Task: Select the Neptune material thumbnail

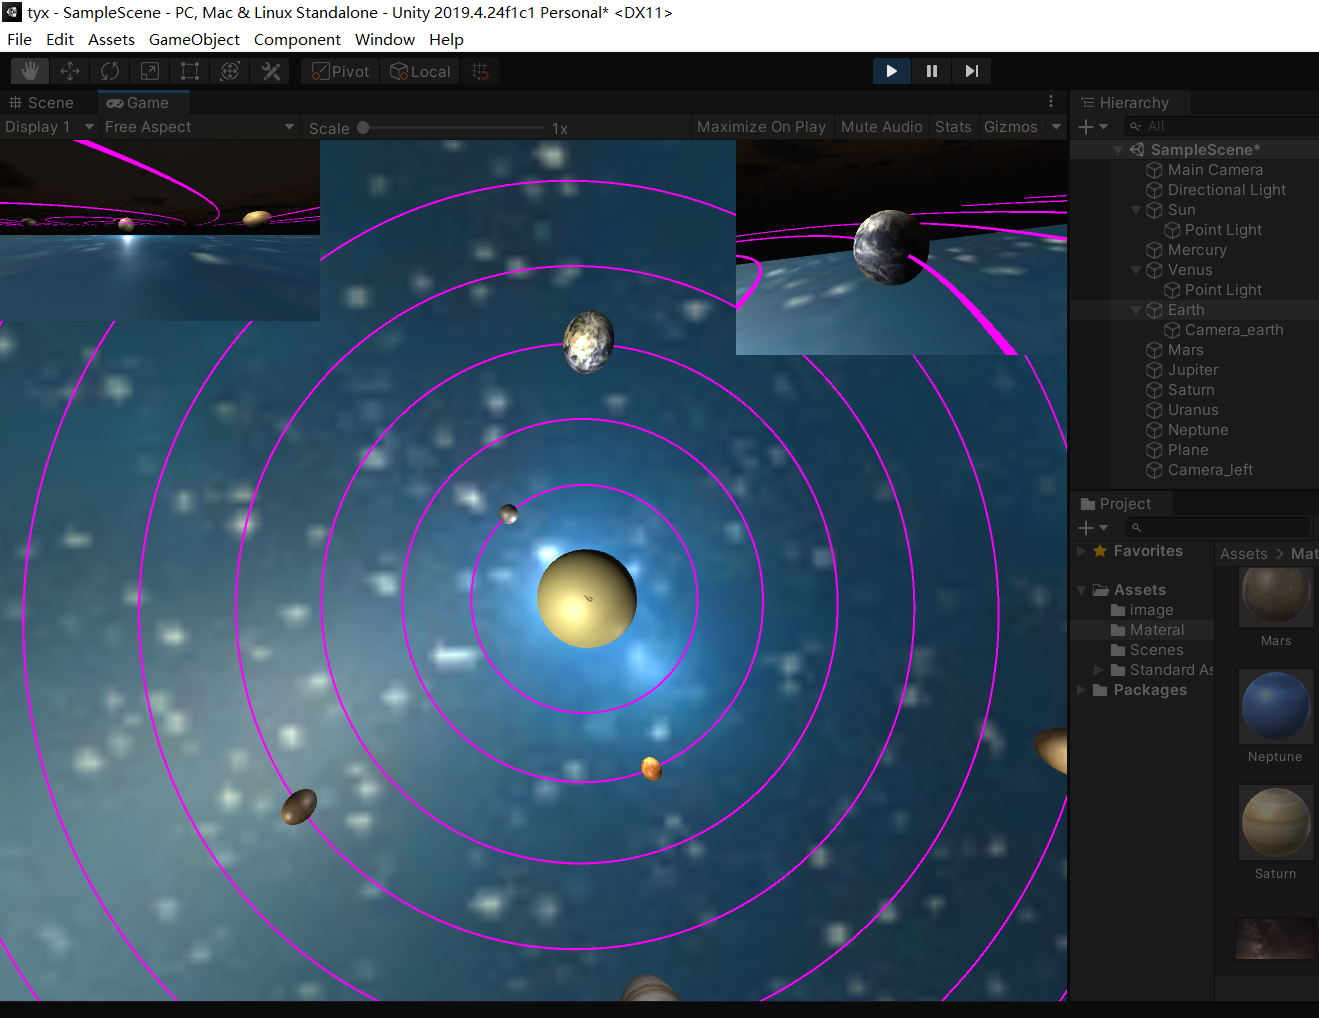Action: [x=1275, y=706]
